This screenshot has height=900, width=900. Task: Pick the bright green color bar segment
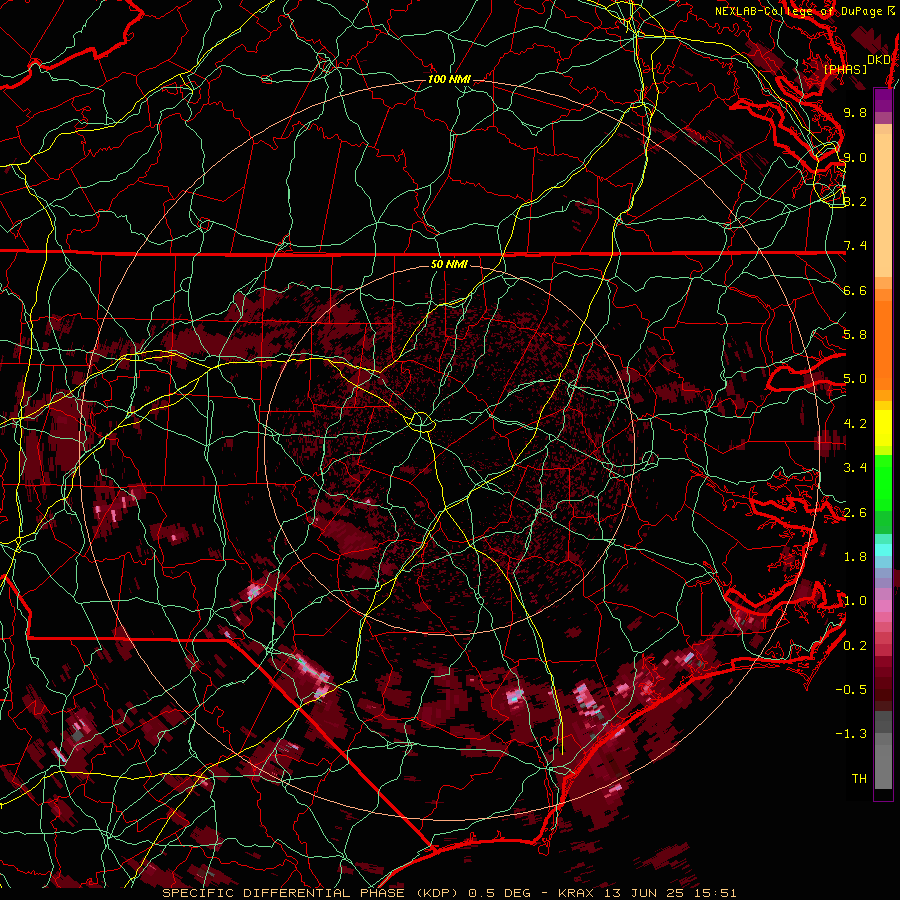tap(883, 482)
